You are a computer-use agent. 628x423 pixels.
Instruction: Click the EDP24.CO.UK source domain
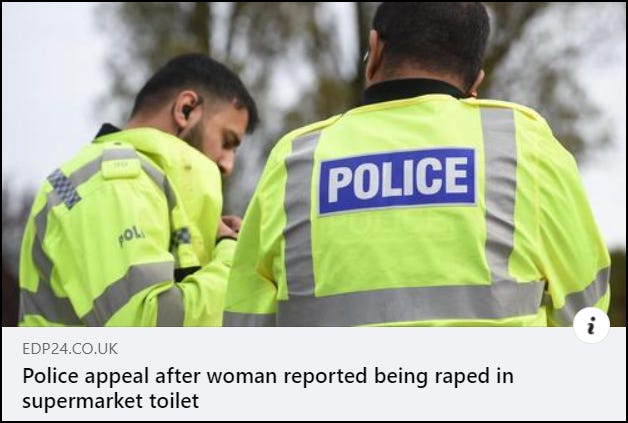pos(70,348)
